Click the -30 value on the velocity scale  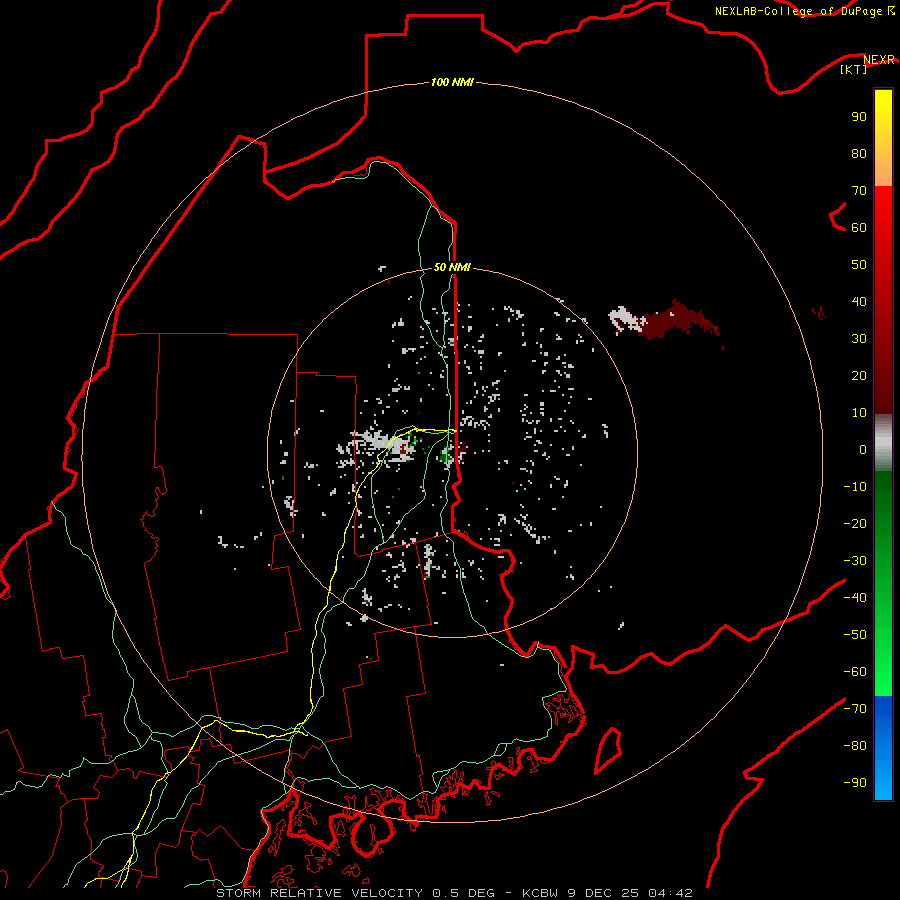tap(855, 560)
